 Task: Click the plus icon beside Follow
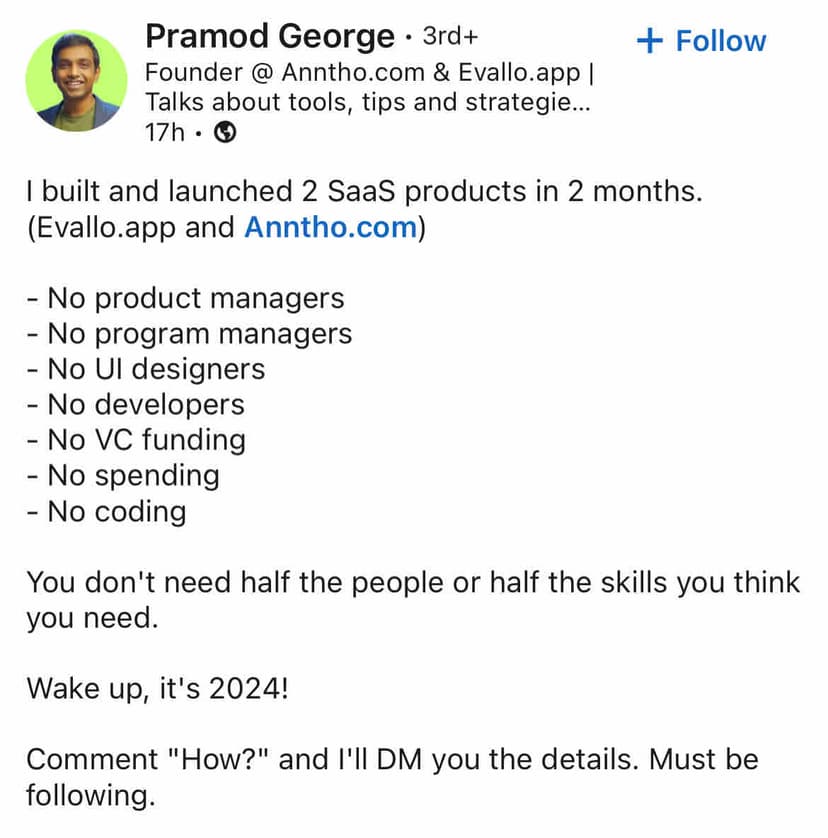pos(650,41)
